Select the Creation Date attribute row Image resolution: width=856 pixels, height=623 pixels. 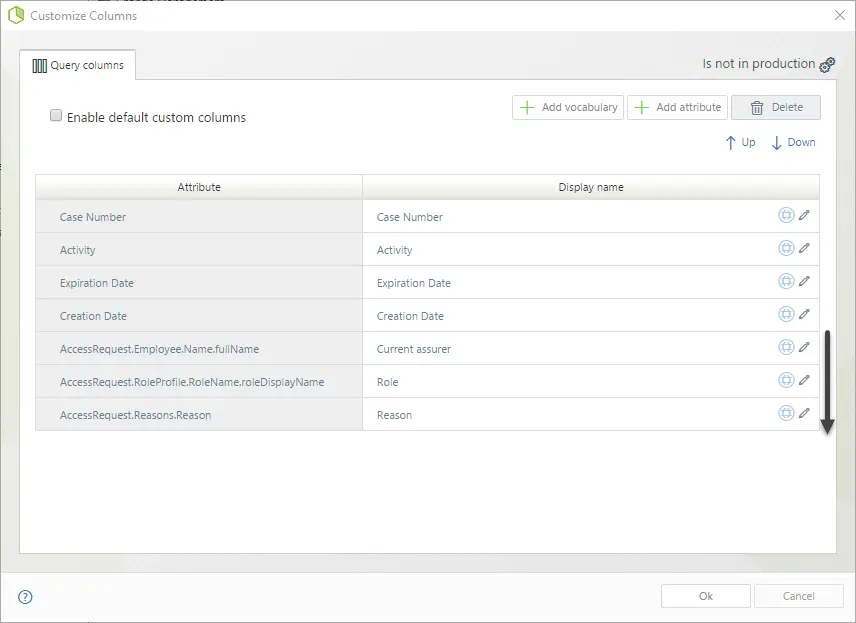(x=199, y=316)
